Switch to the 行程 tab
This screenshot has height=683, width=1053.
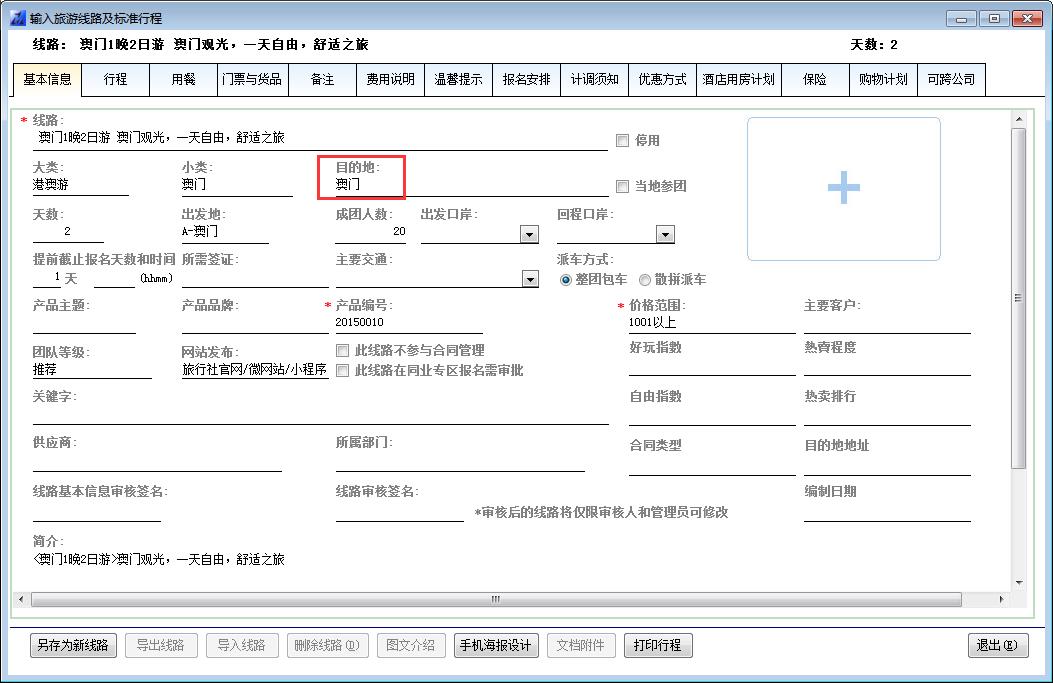click(115, 79)
